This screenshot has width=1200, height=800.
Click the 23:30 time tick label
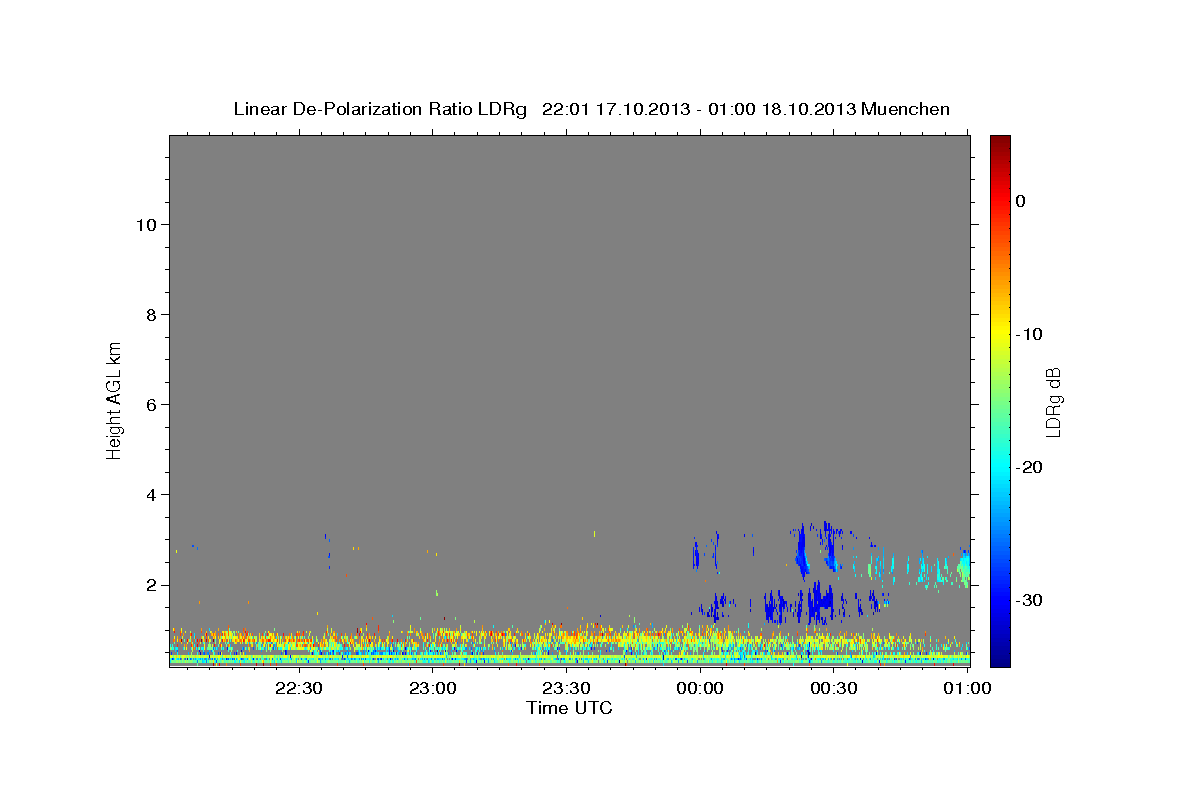click(x=566, y=688)
